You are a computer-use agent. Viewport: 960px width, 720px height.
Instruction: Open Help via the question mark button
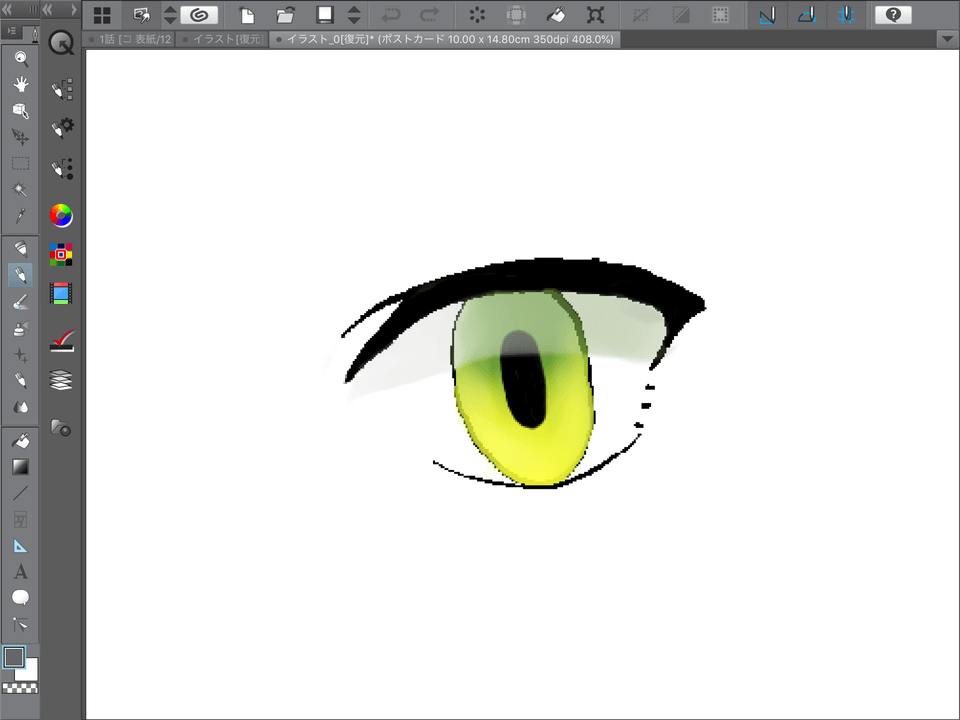tap(893, 15)
